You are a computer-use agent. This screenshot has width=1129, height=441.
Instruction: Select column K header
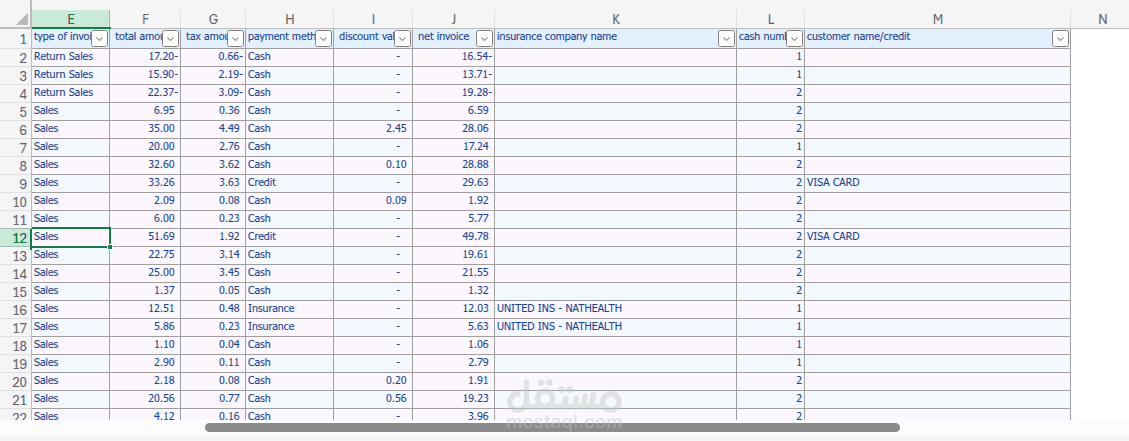pyautogui.click(x=616, y=19)
